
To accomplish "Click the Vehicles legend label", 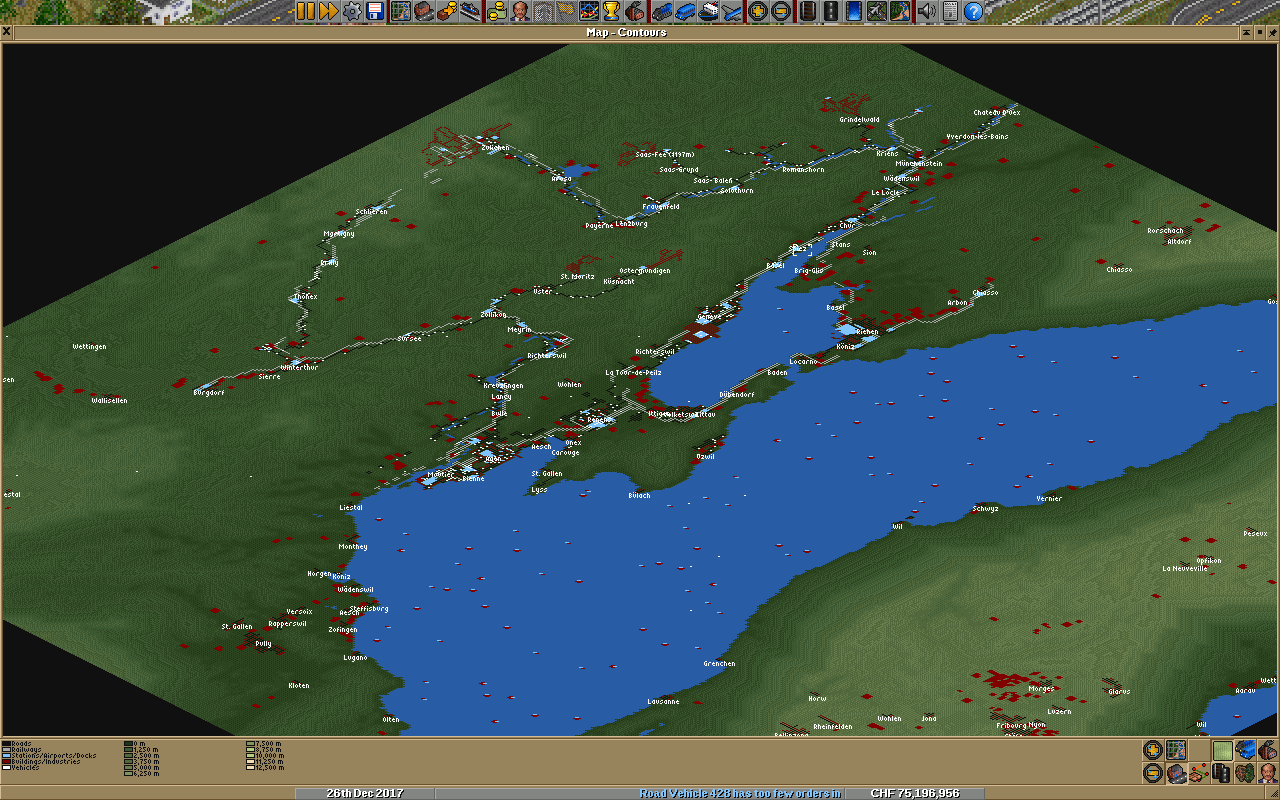I will (25, 768).
